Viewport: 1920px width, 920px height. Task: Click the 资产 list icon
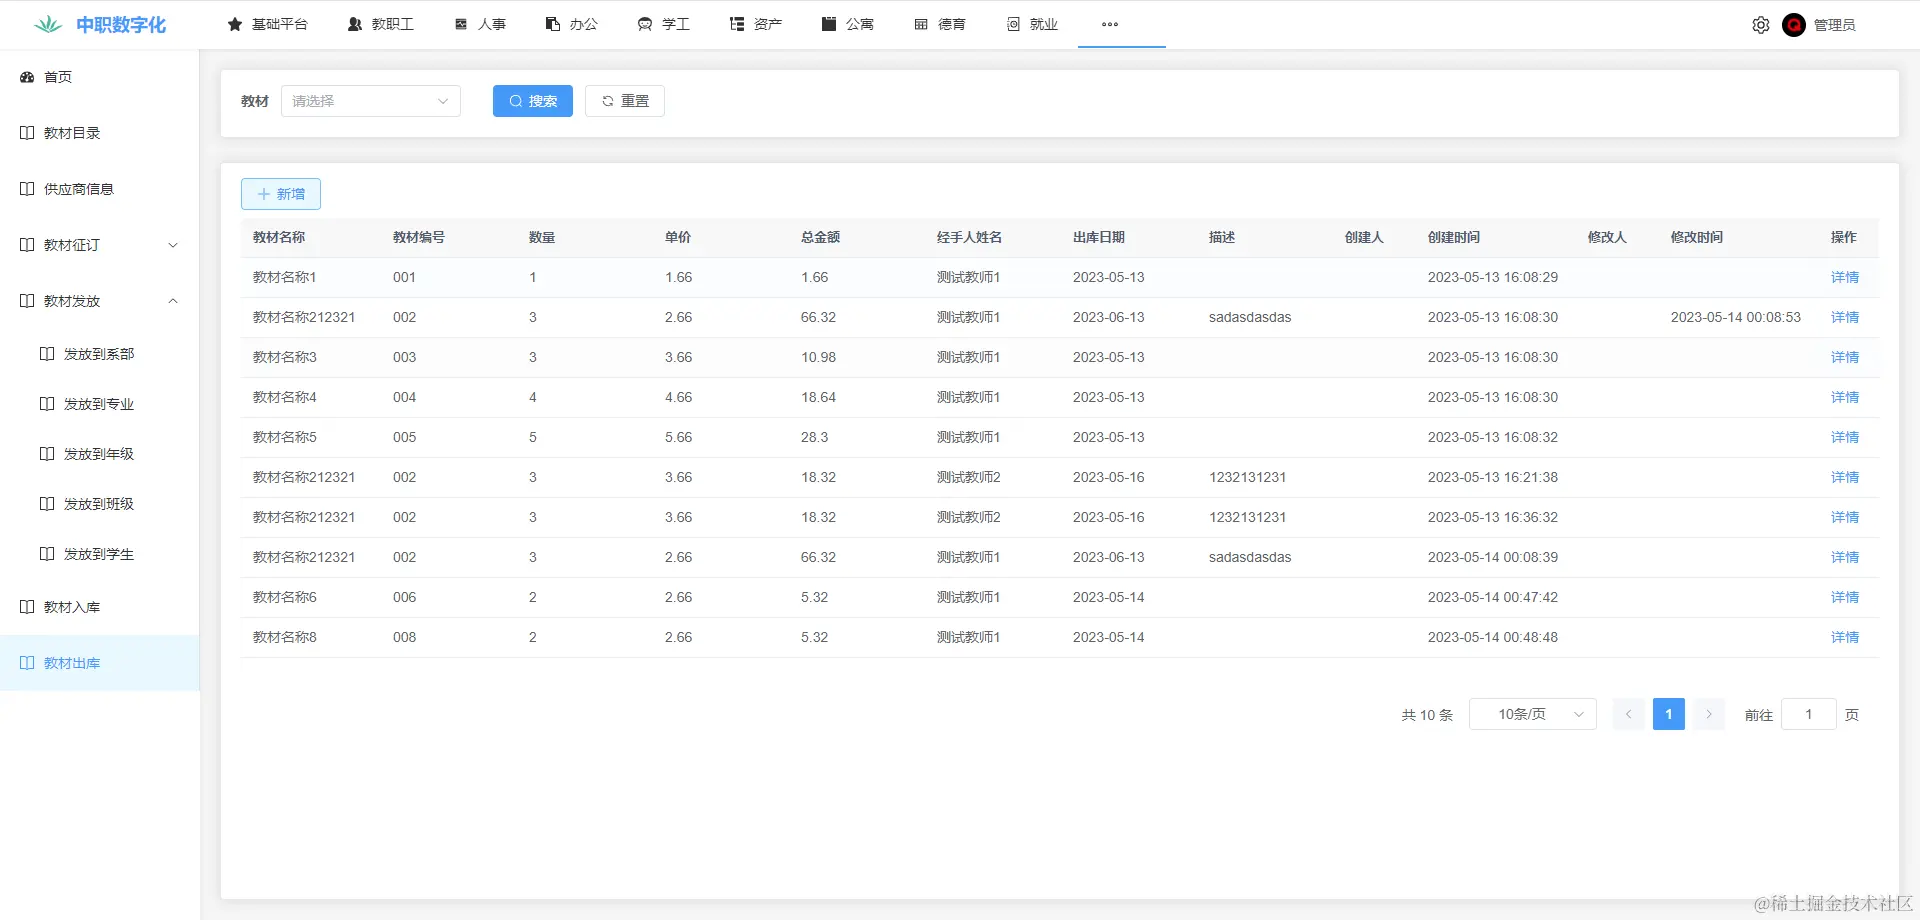click(737, 24)
